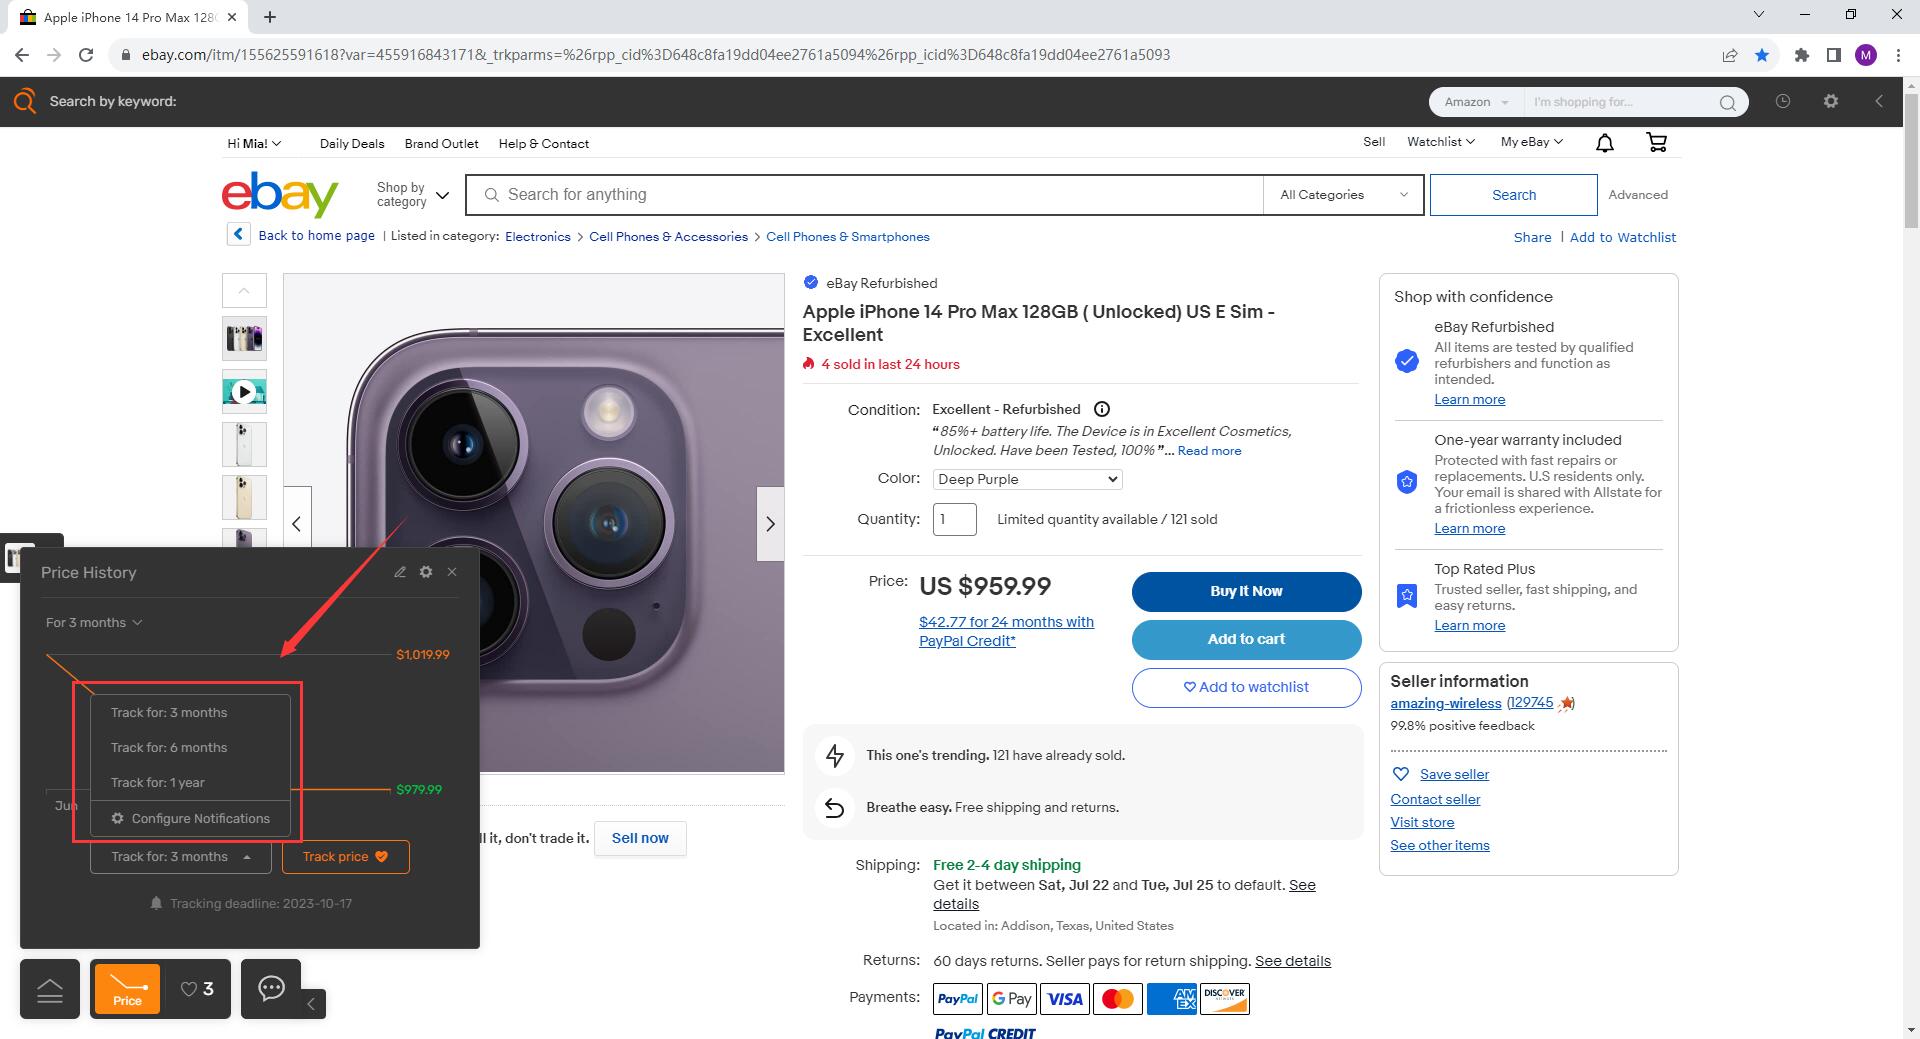Expand the For 3 months period selector
This screenshot has height=1039, width=1920.
point(94,622)
